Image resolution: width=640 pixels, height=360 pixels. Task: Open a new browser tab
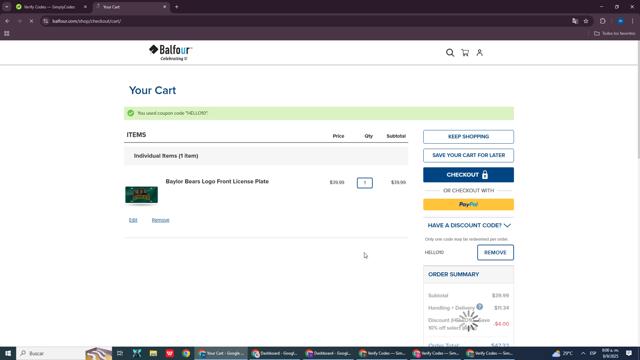click(x=176, y=7)
